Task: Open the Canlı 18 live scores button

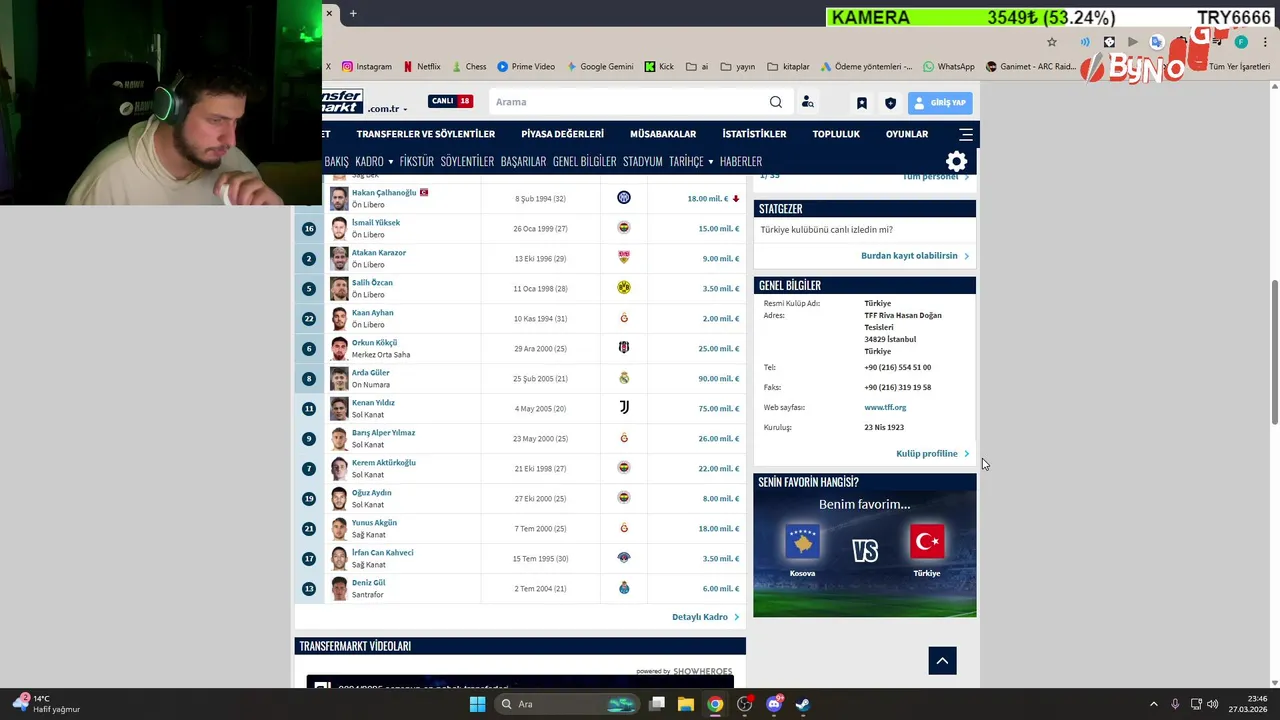Action: 451,101
